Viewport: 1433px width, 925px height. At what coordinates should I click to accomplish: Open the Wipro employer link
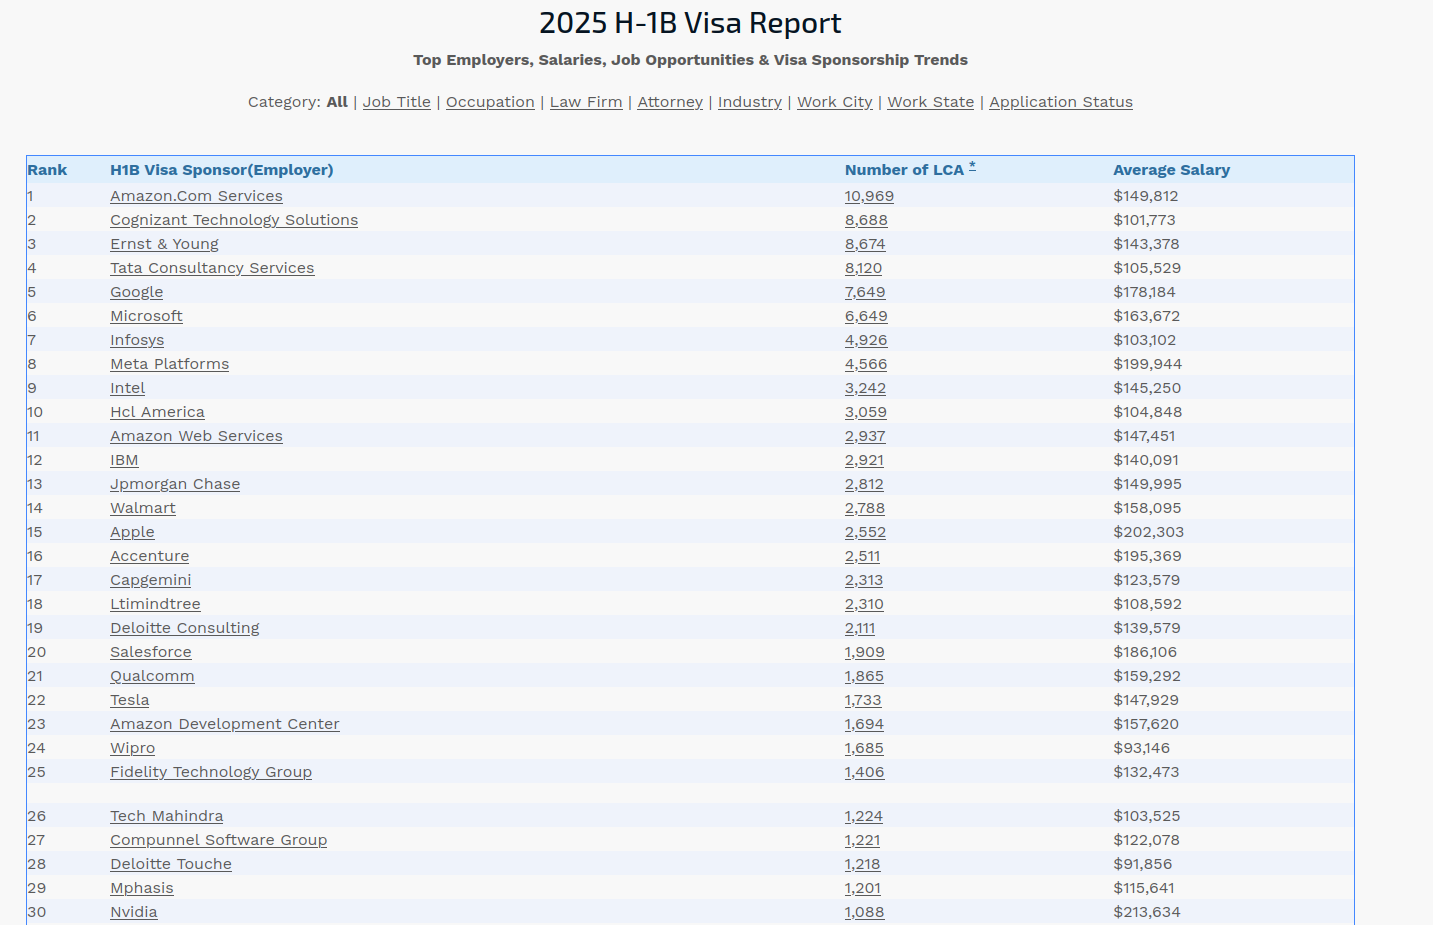[x=132, y=748]
